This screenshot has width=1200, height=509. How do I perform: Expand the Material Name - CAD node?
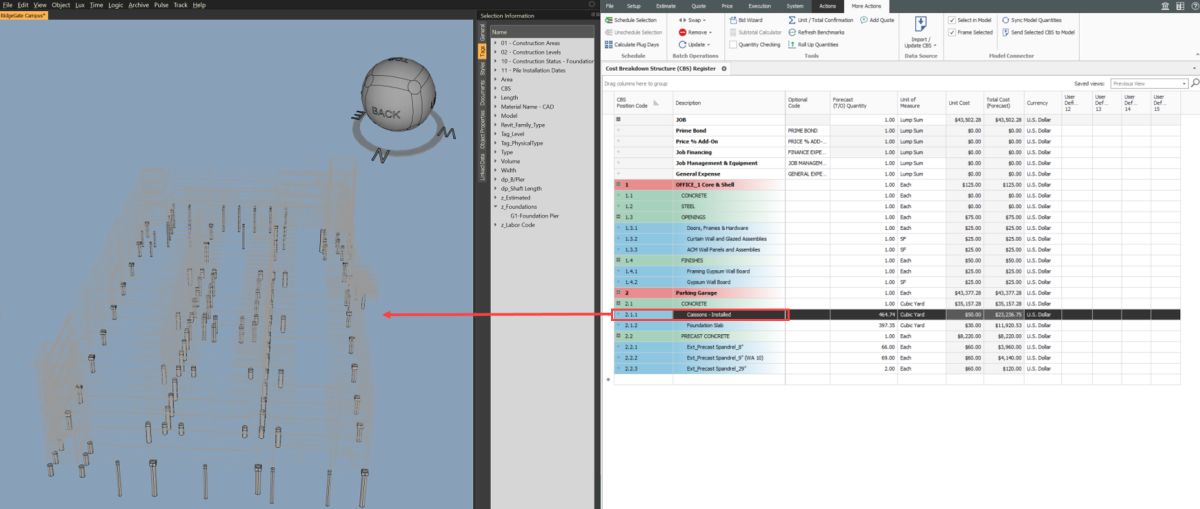(x=495, y=106)
